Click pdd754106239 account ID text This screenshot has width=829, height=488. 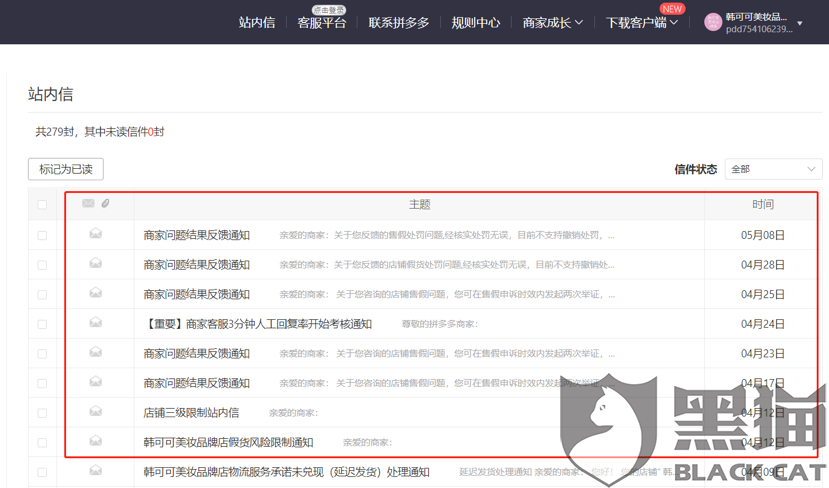tap(759, 29)
